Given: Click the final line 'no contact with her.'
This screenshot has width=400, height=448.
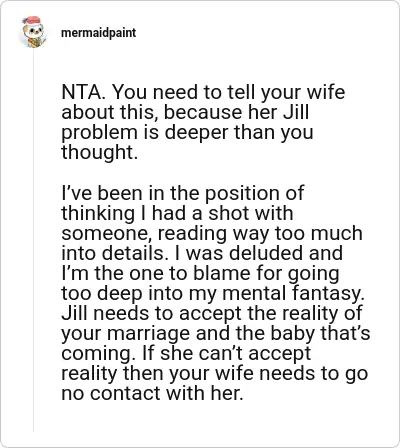Looking at the screenshot, I should click(152, 393).
